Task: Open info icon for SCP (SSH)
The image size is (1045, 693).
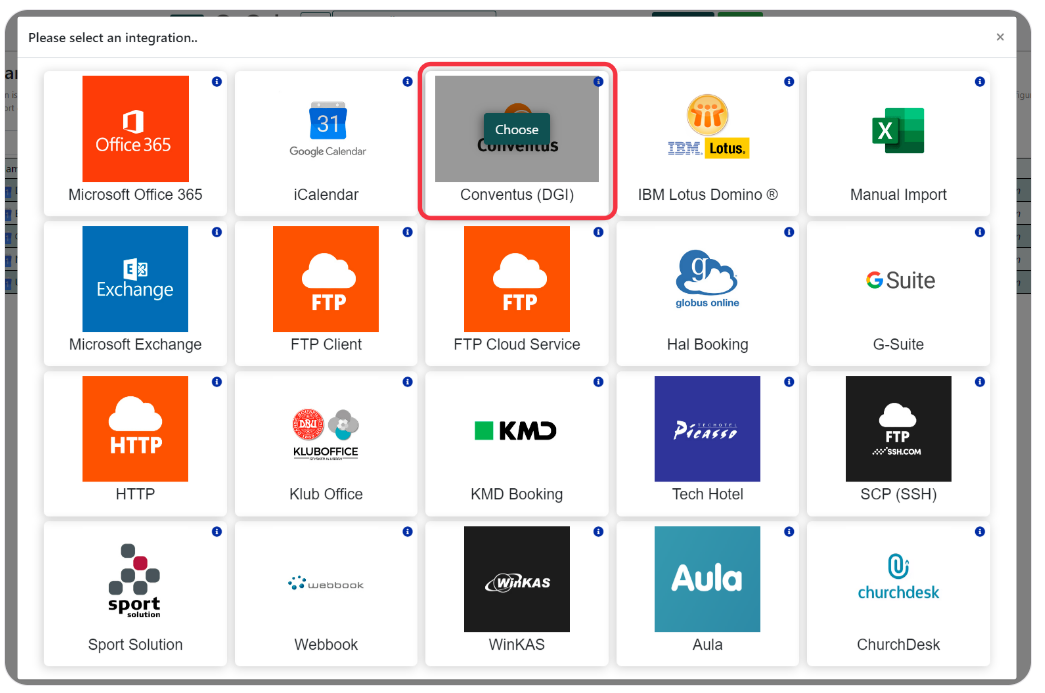Action: tap(980, 382)
